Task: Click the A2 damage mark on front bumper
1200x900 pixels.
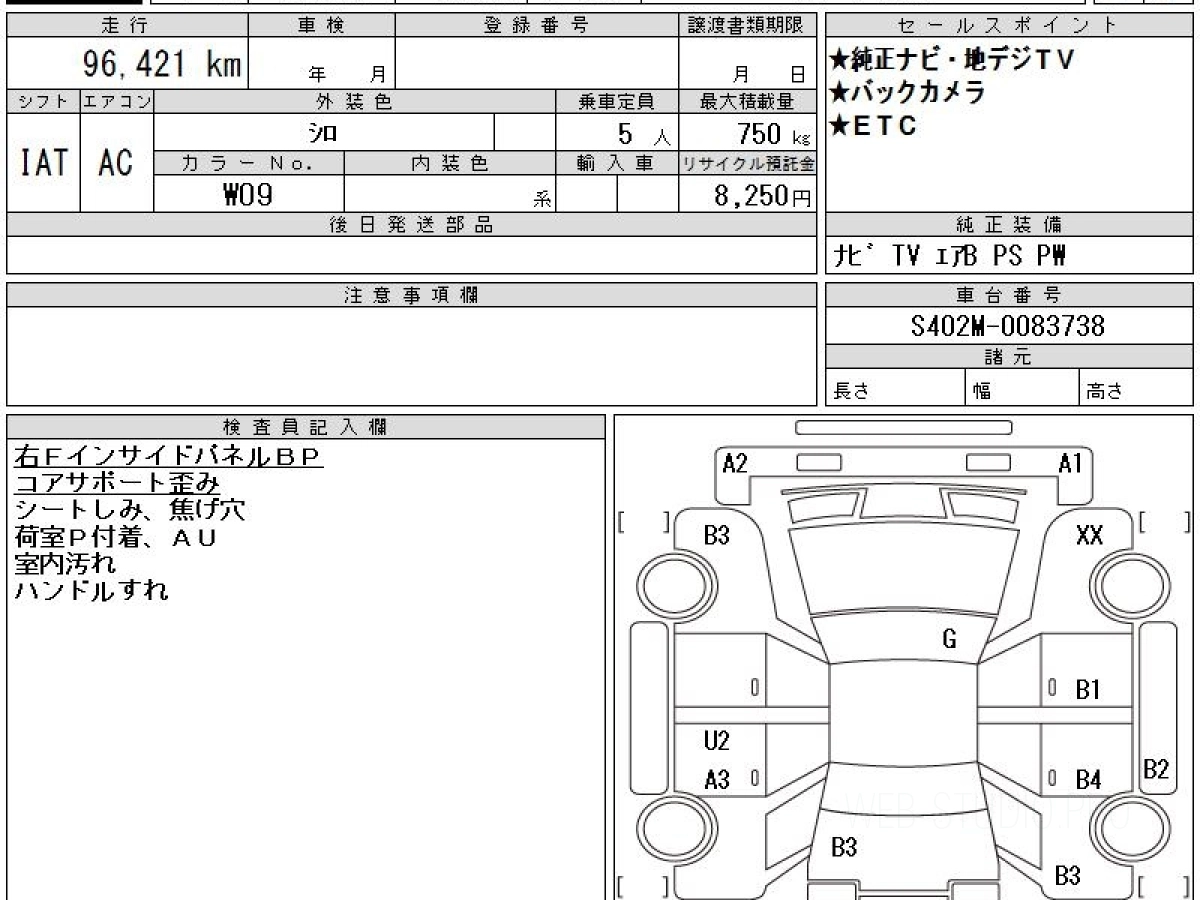Action: pyautogui.click(x=735, y=463)
